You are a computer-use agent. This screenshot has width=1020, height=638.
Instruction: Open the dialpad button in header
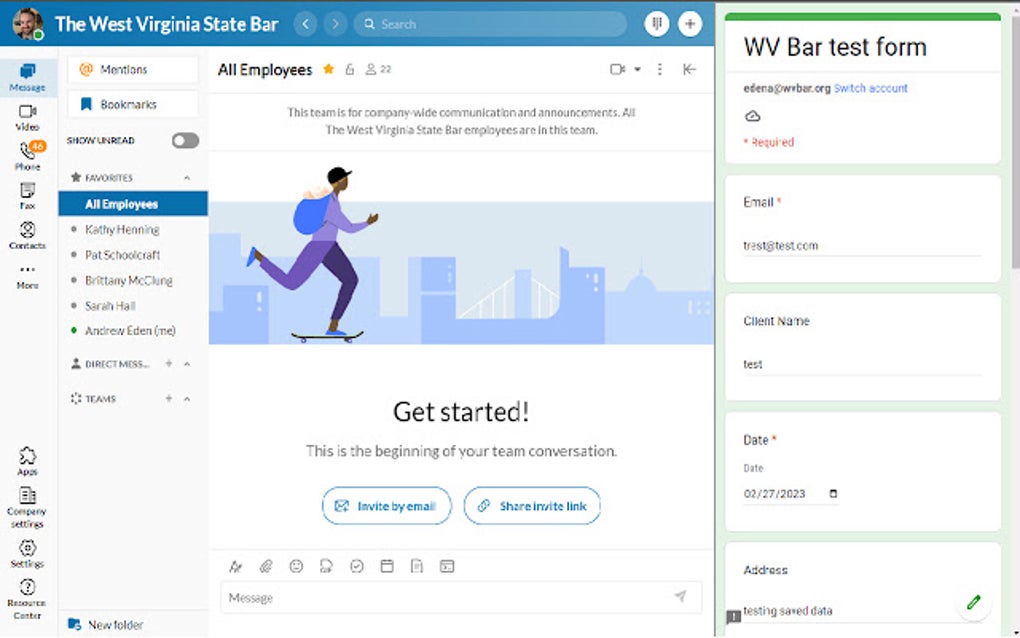[657, 24]
